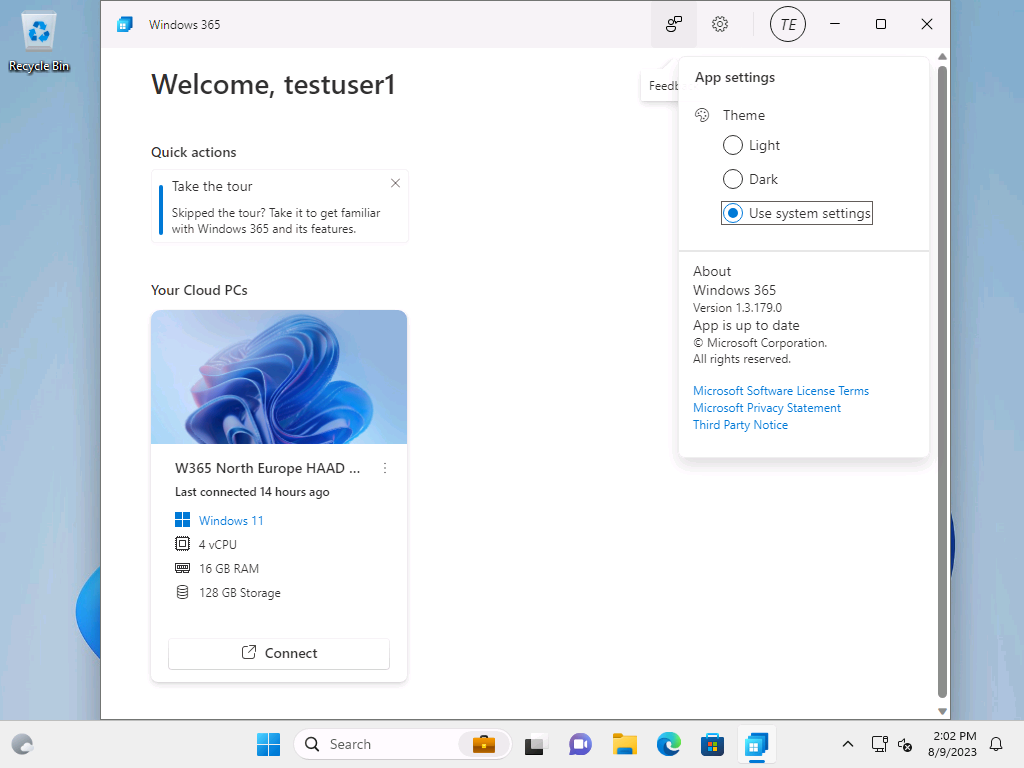
Task: Click the 128 GB Storage disk icon
Action: [182, 592]
